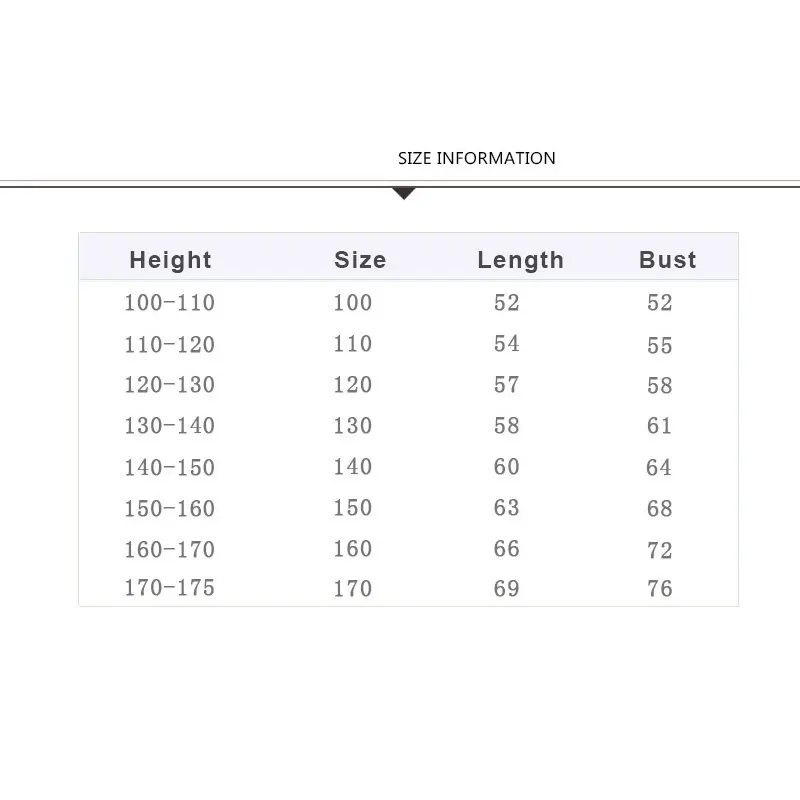
Task: Choose the 150-160 height range cell
Action: pyautogui.click(x=169, y=509)
